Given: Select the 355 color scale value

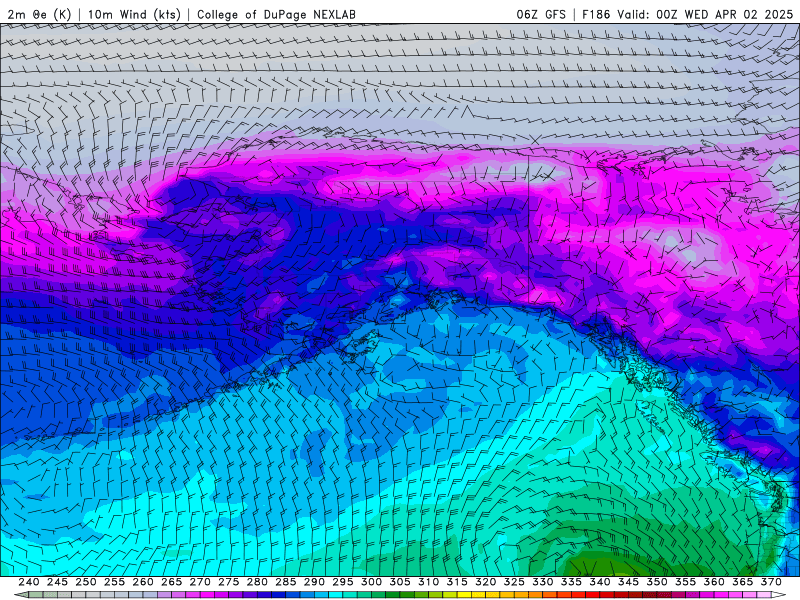Looking at the screenshot, I should (x=686, y=582).
